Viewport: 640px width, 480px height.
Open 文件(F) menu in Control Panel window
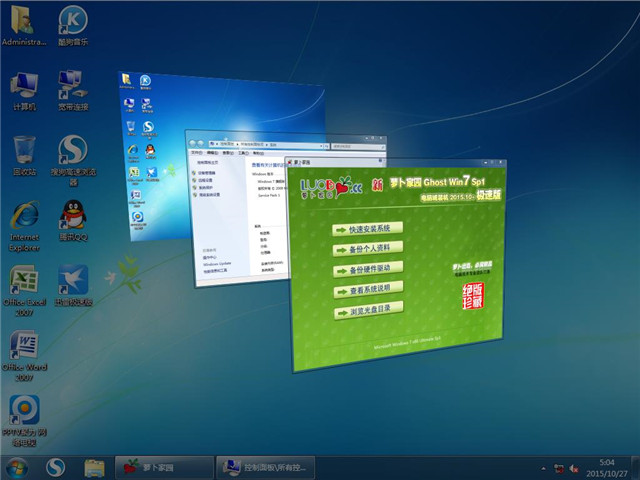[197, 152]
